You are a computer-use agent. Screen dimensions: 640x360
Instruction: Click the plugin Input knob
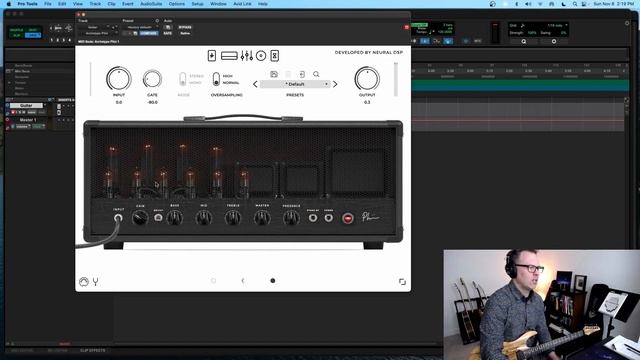coord(119,79)
